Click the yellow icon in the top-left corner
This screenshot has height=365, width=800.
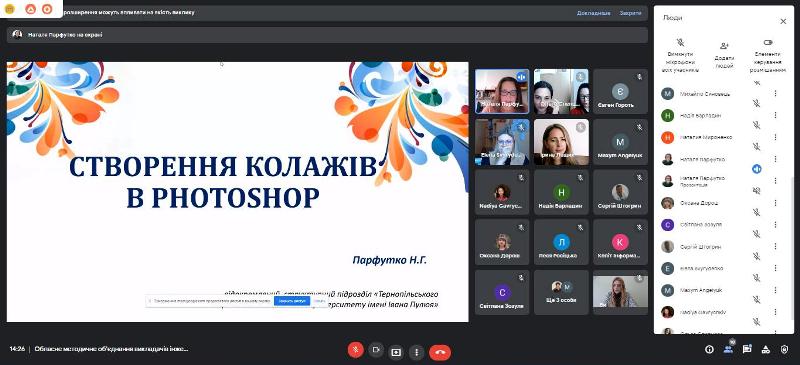pyautogui.click(x=9, y=9)
